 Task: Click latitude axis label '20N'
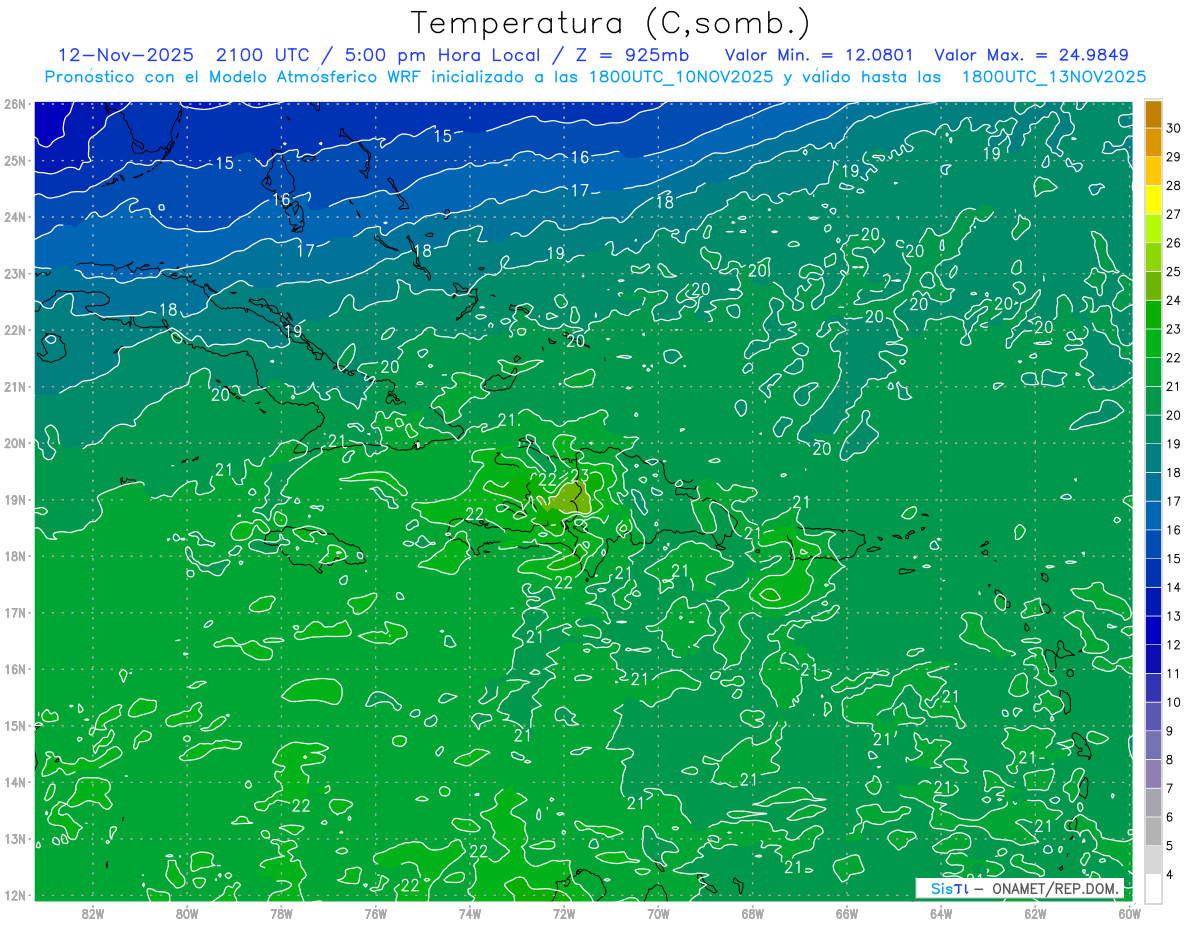[14, 443]
